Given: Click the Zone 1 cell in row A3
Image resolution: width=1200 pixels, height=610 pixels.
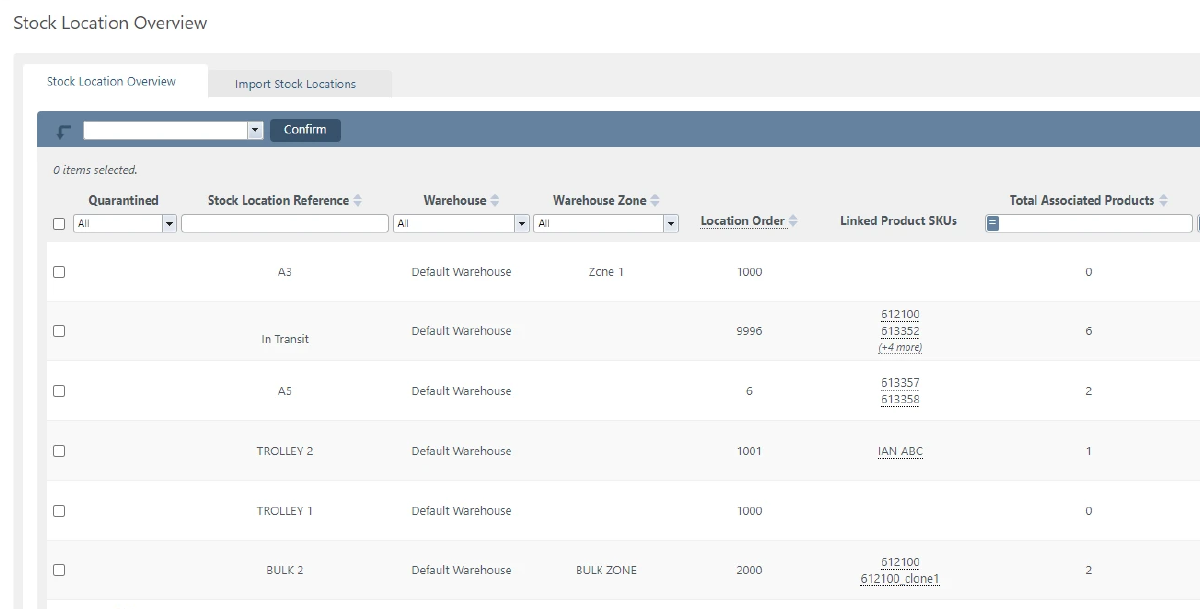Looking at the screenshot, I should pos(606,272).
